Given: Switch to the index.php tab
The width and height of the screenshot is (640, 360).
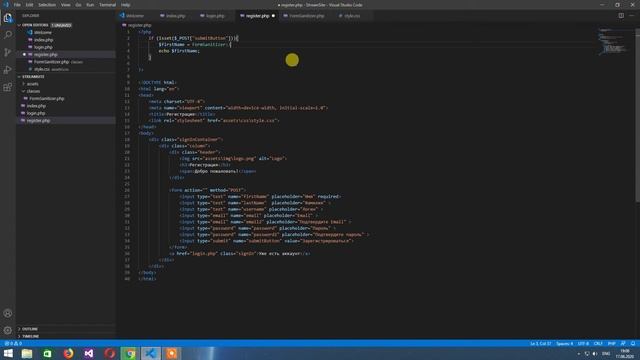Looking at the screenshot, I should [176, 16].
